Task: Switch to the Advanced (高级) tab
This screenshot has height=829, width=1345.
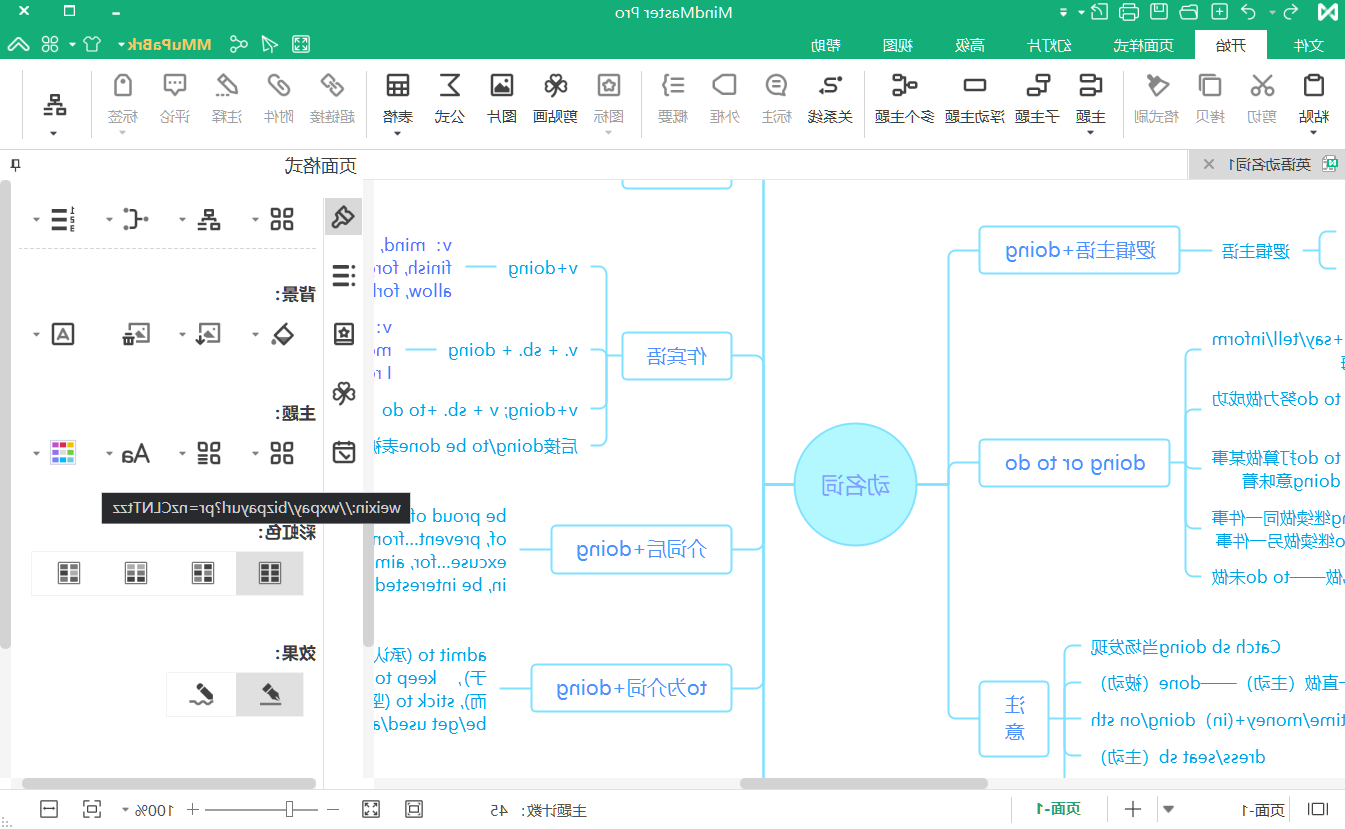Action: (x=970, y=45)
